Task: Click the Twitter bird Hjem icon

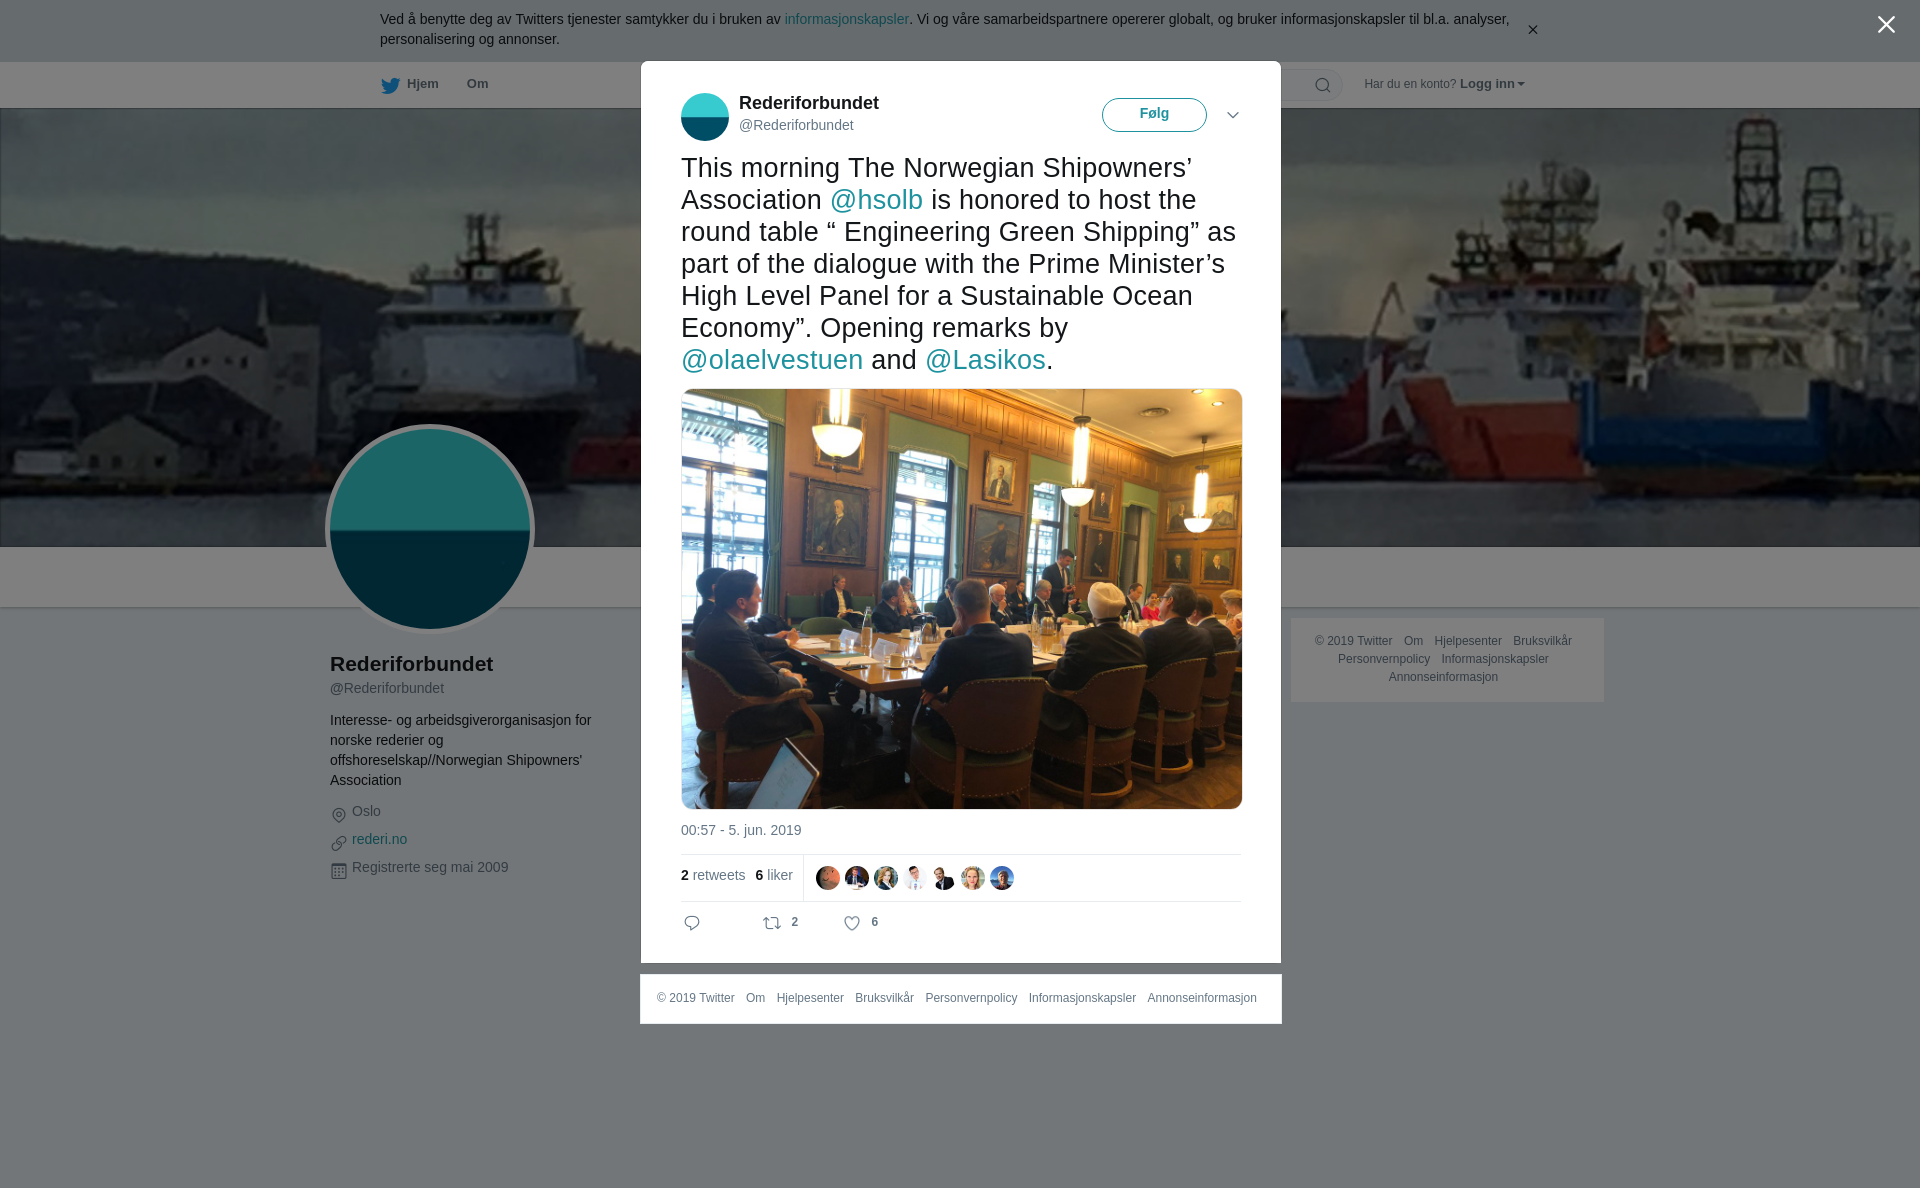Action: coord(390,85)
